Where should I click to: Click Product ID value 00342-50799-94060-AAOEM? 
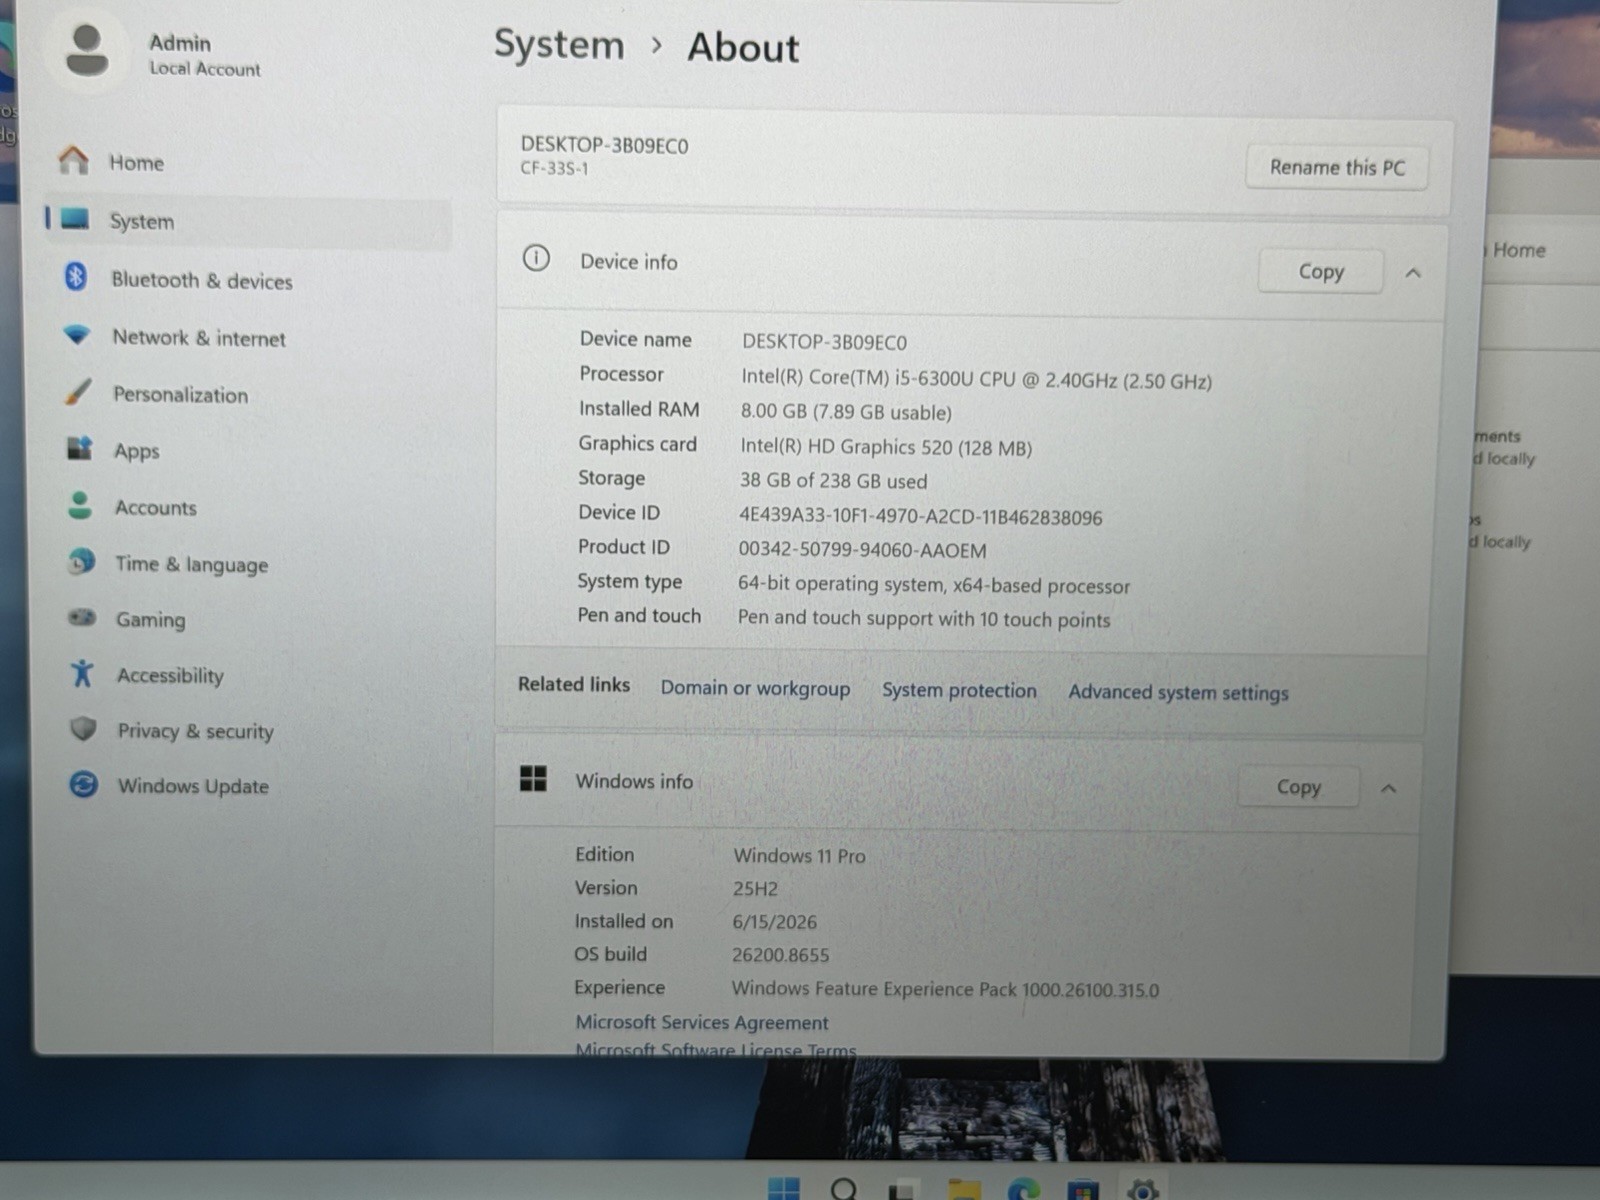[x=862, y=550]
